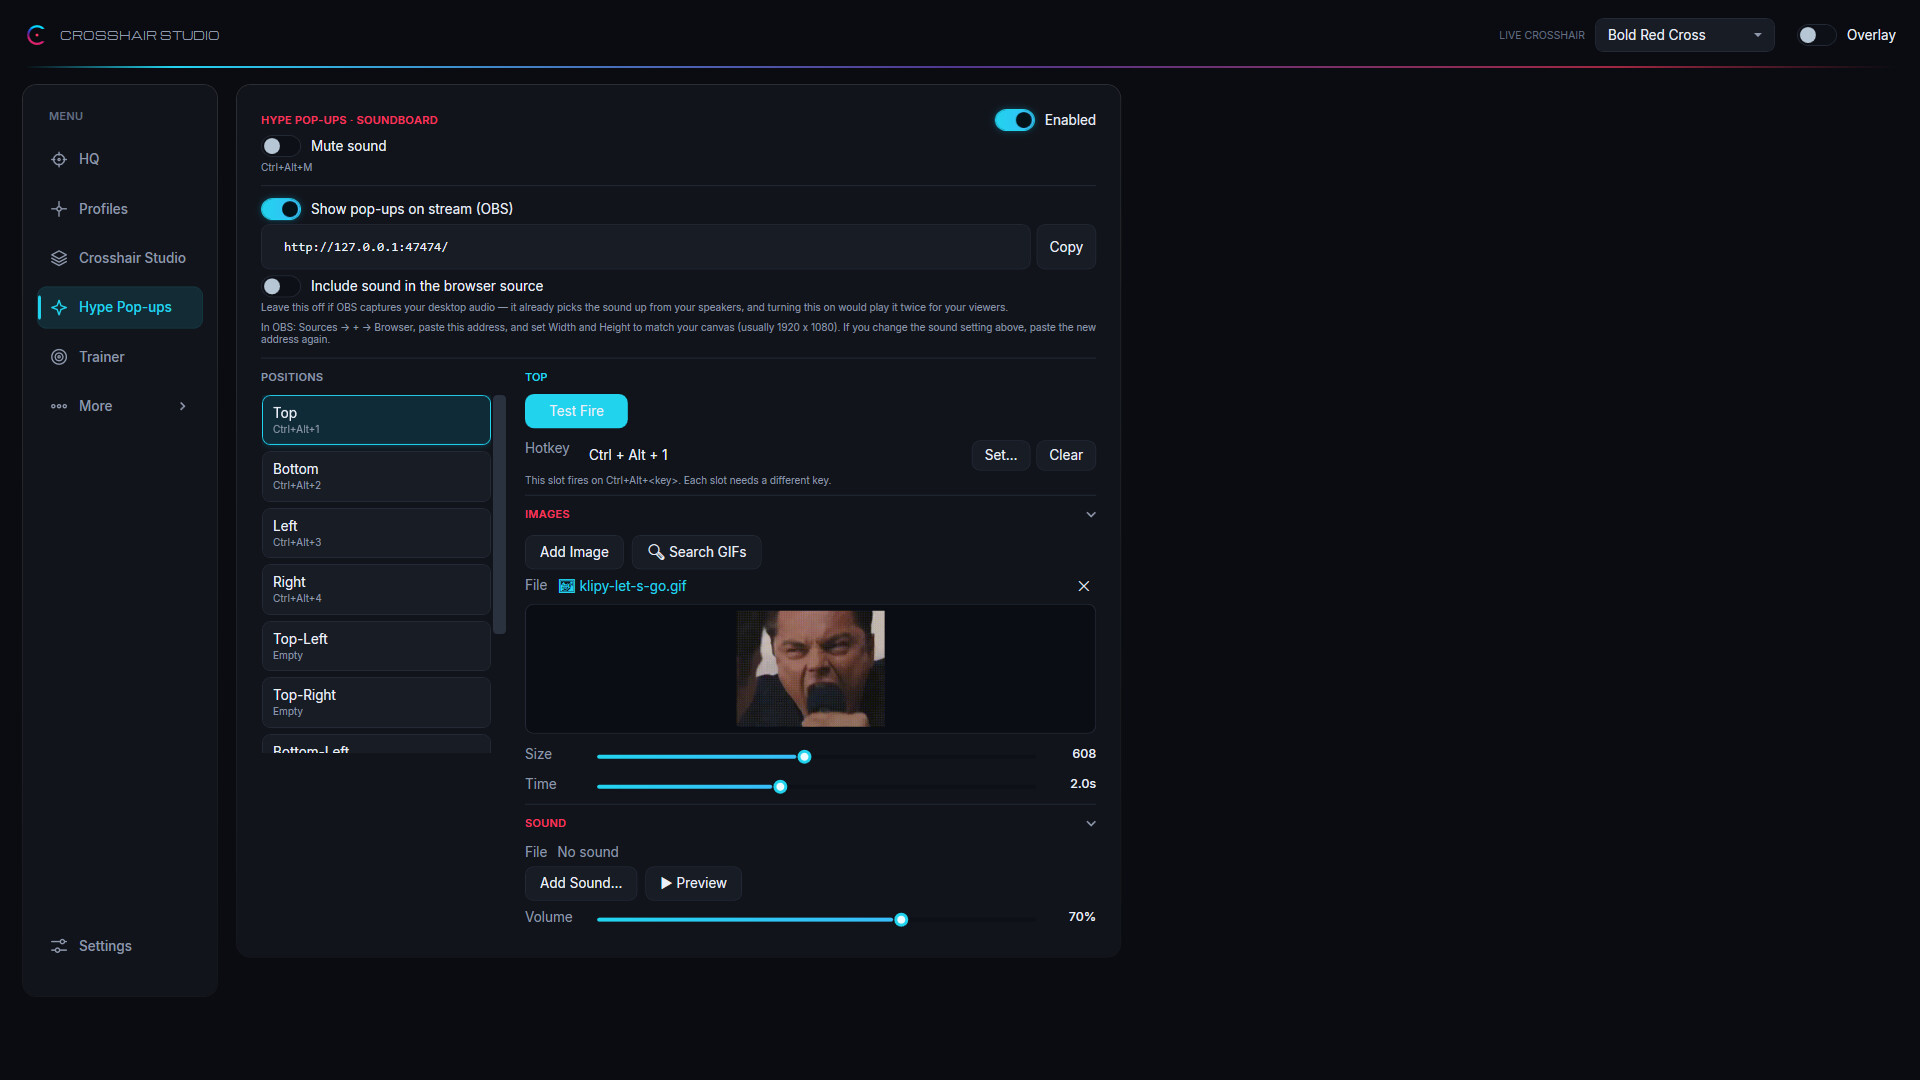The height and width of the screenshot is (1080, 1920).
Task: Click the Settings sliders icon
Action: tap(59, 946)
